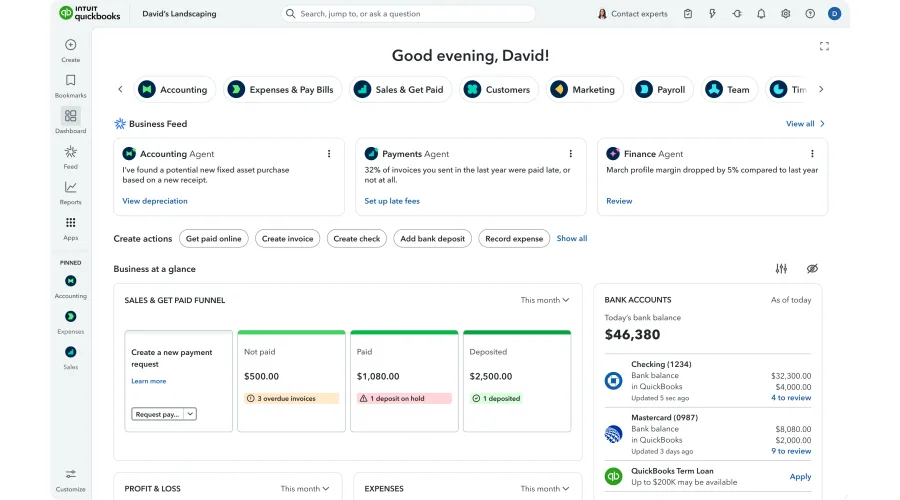The image size is (900, 500).
Task: Open 9 to review for Mastercard
Action: pyautogui.click(x=791, y=451)
